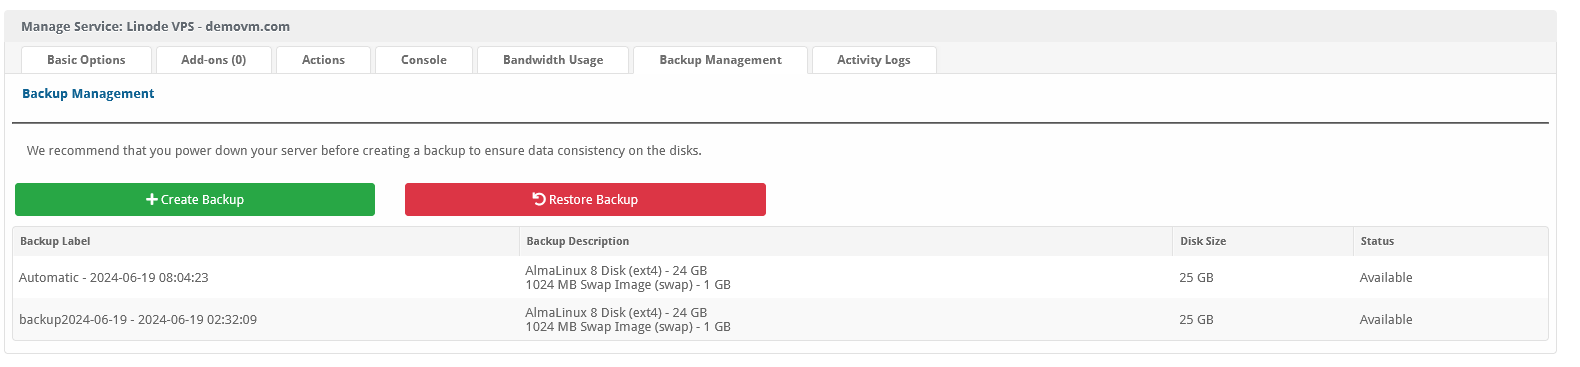
Task: Click the Manage Service Linode VPS title bar
Action: pos(780,26)
